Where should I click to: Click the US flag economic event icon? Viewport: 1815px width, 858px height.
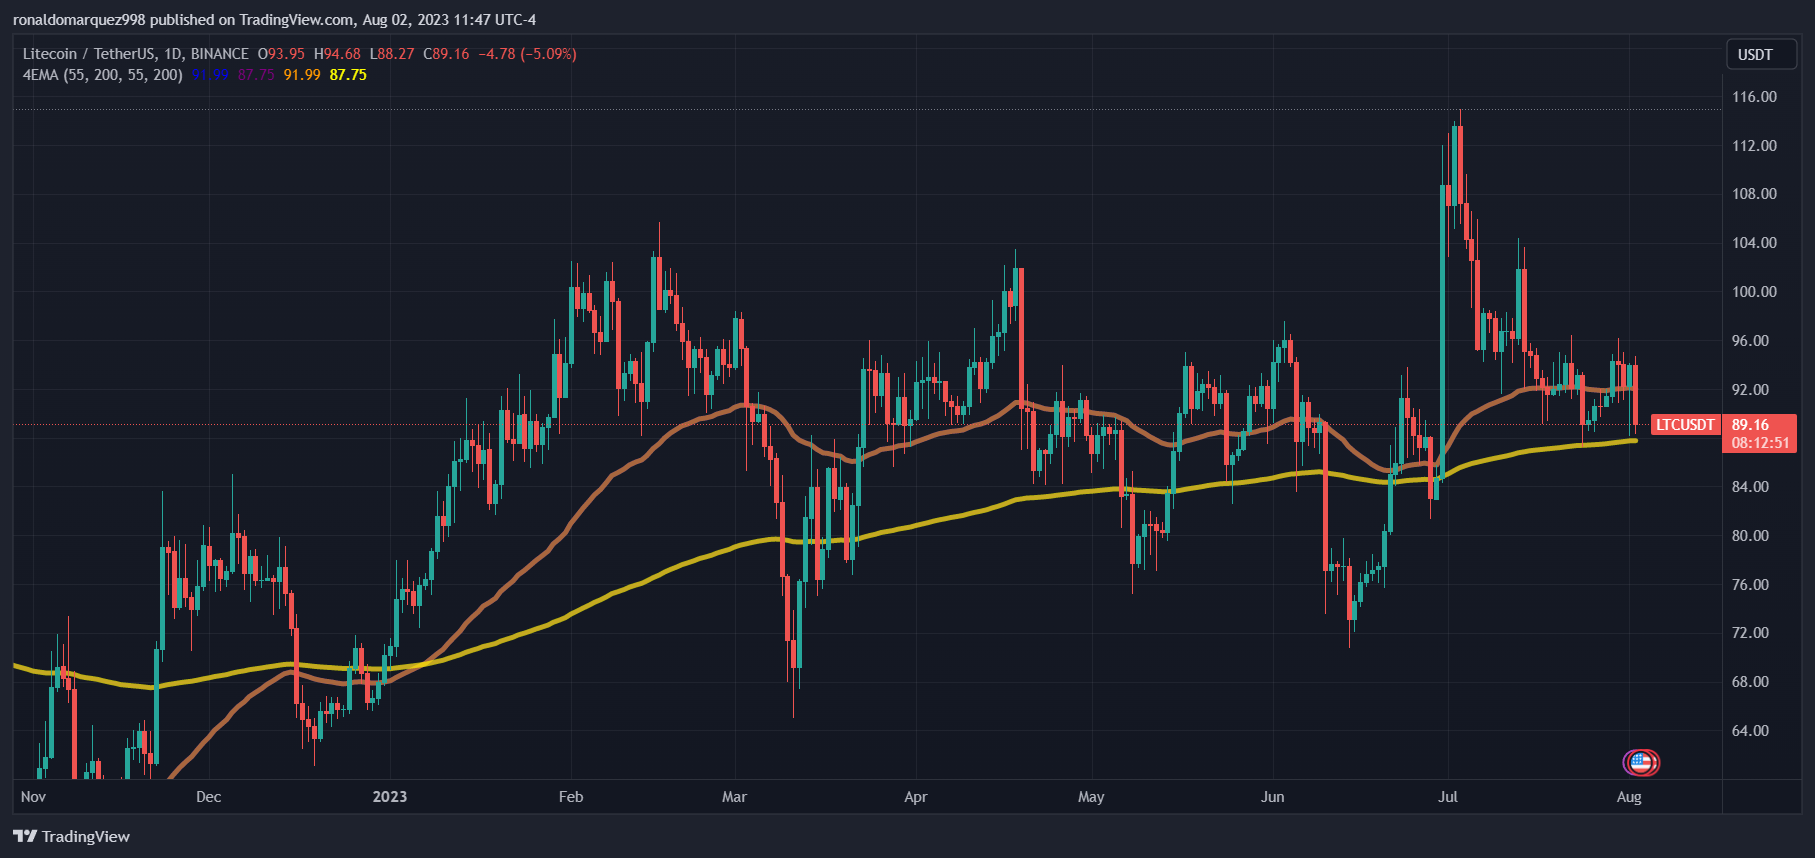click(x=1641, y=763)
